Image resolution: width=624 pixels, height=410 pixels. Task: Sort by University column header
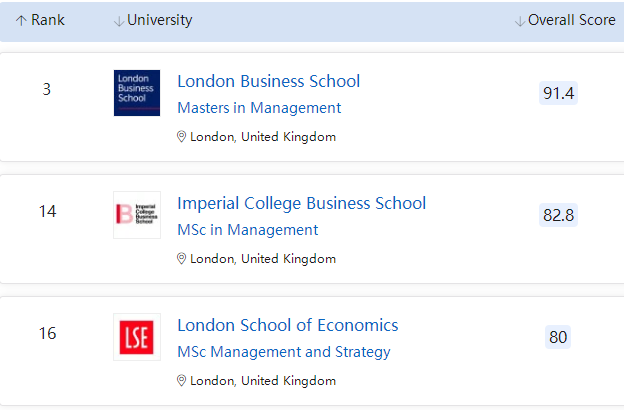153,21
